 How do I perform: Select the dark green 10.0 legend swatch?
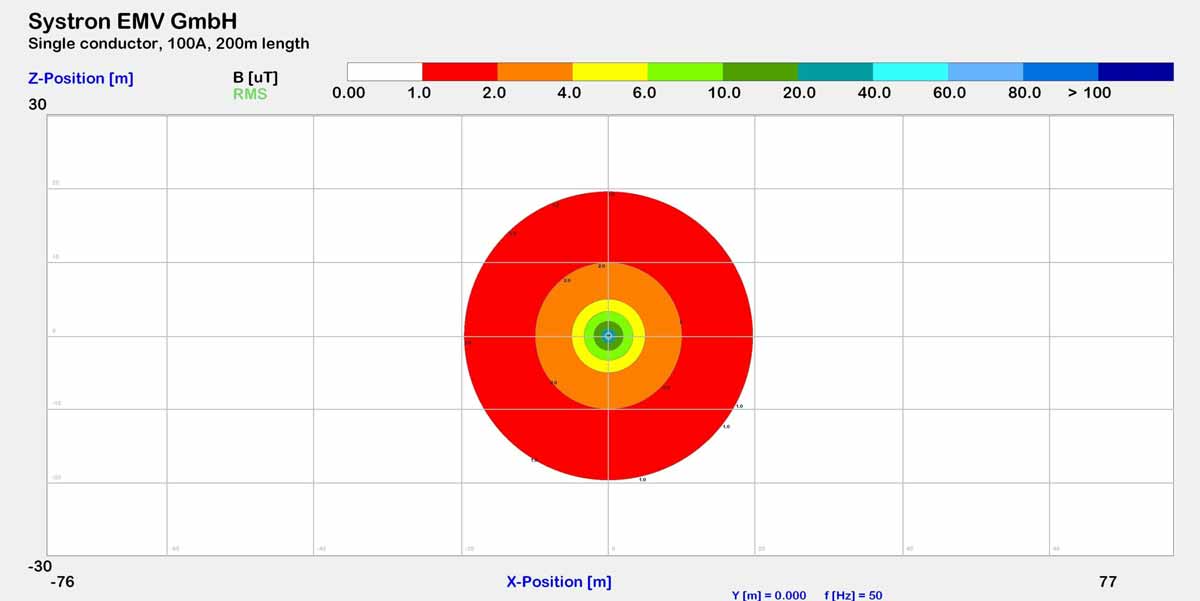coord(760,71)
